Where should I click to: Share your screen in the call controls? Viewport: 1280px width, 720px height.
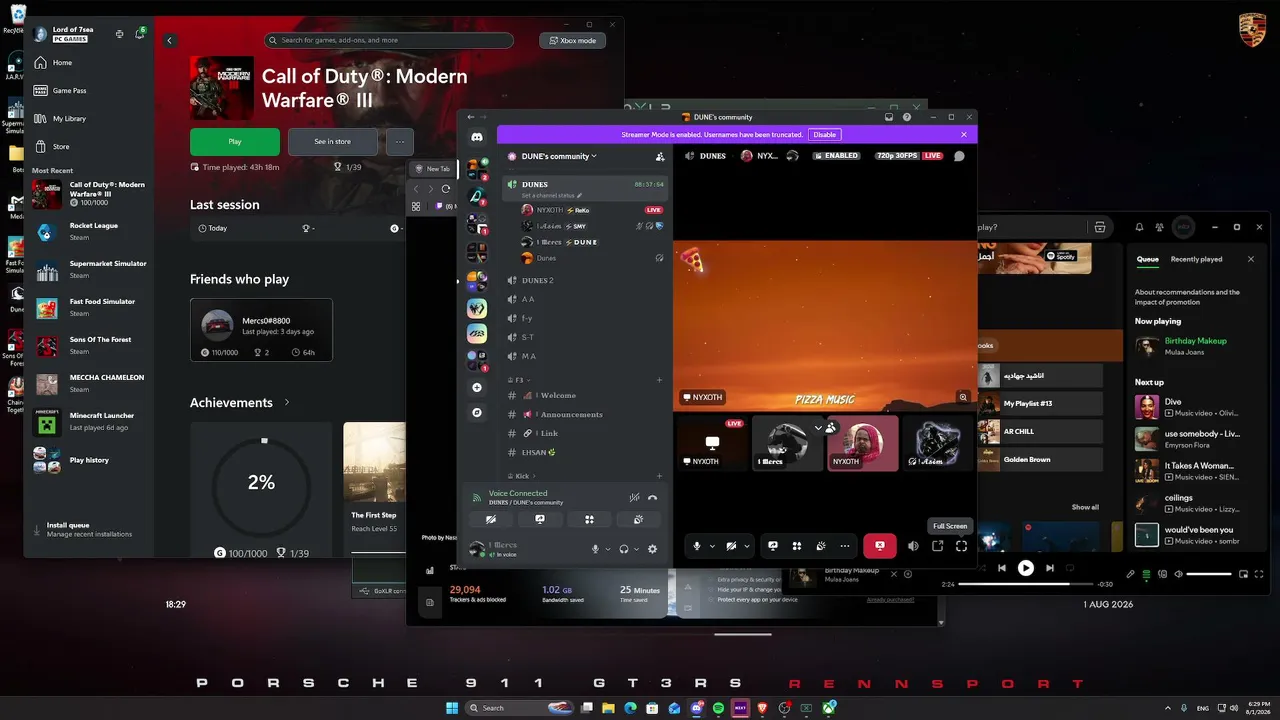(x=773, y=546)
